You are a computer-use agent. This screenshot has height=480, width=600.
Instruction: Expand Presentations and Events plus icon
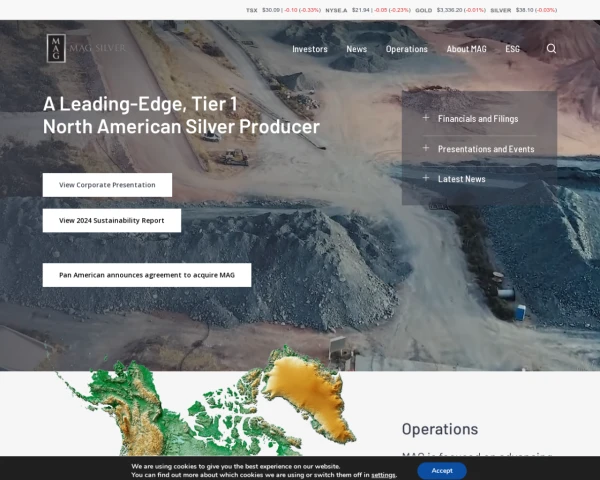[426, 148]
